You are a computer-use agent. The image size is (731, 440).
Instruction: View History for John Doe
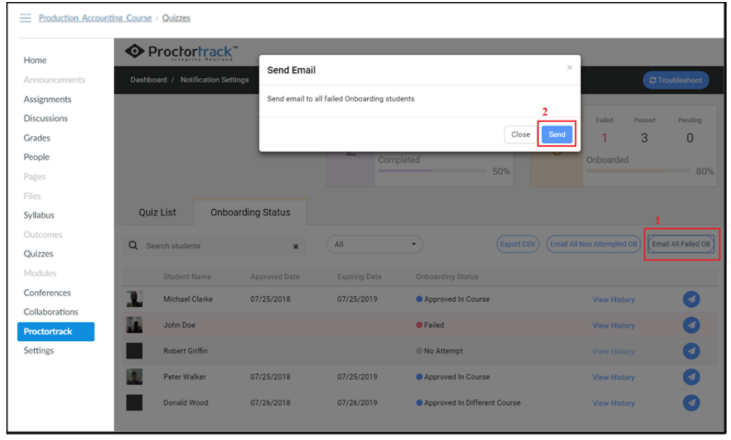[x=614, y=325]
